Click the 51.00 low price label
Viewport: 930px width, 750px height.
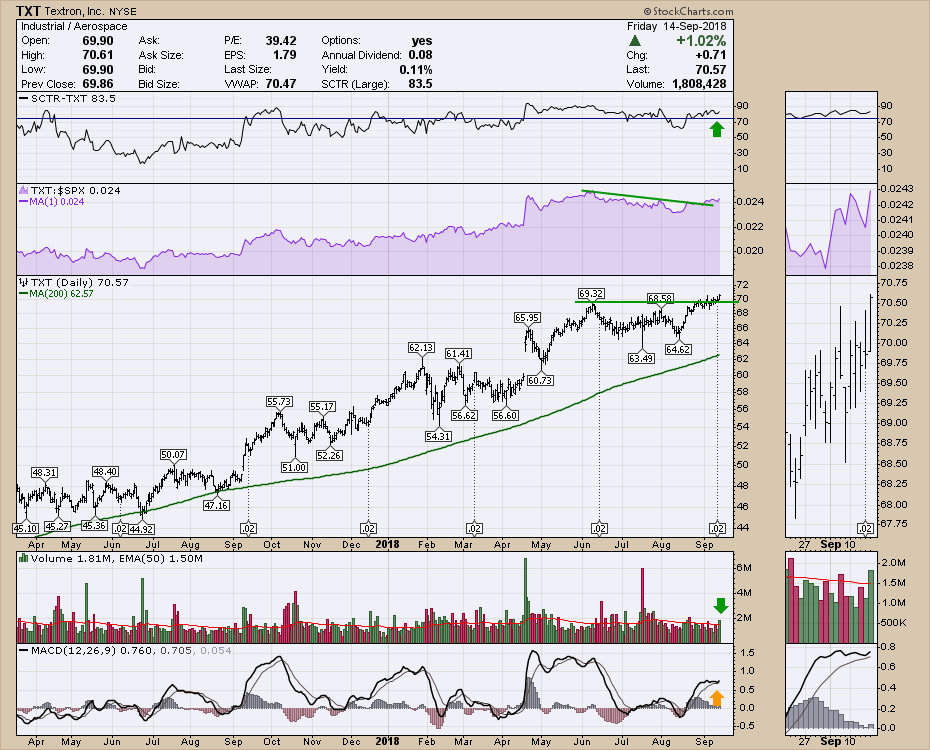[x=294, y=467]
